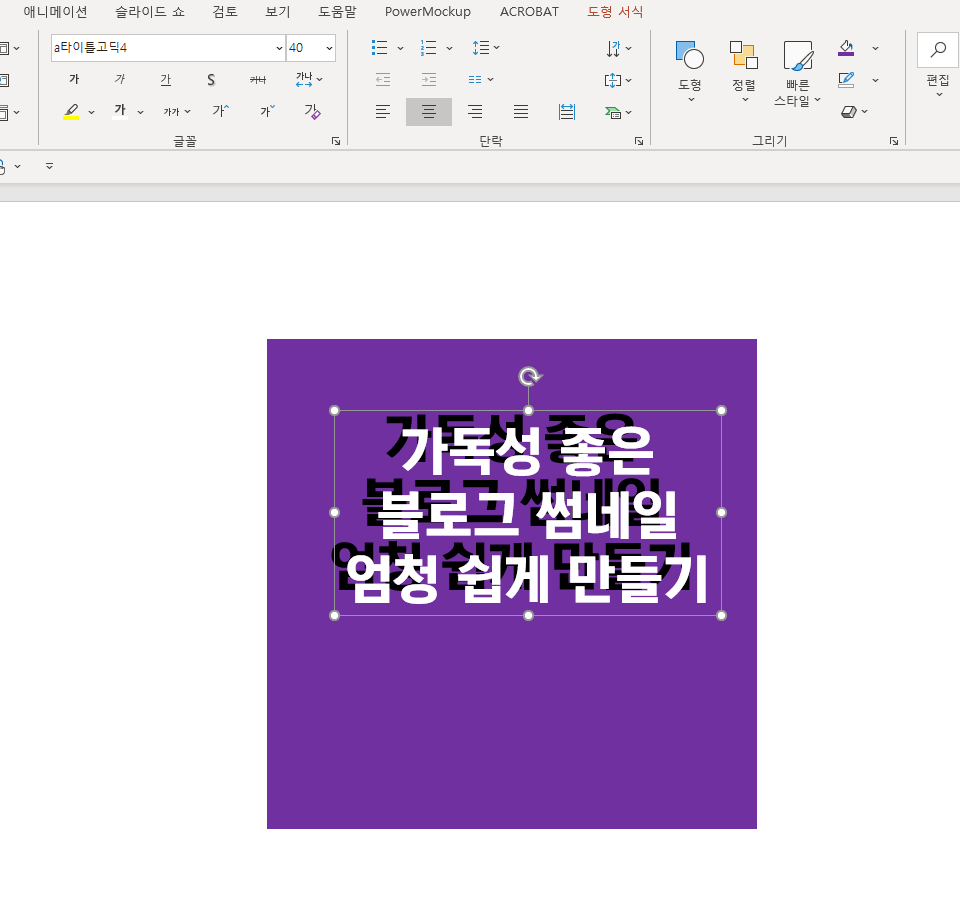
Task: Open the Shapes gallery
Action: coord(690,72)
